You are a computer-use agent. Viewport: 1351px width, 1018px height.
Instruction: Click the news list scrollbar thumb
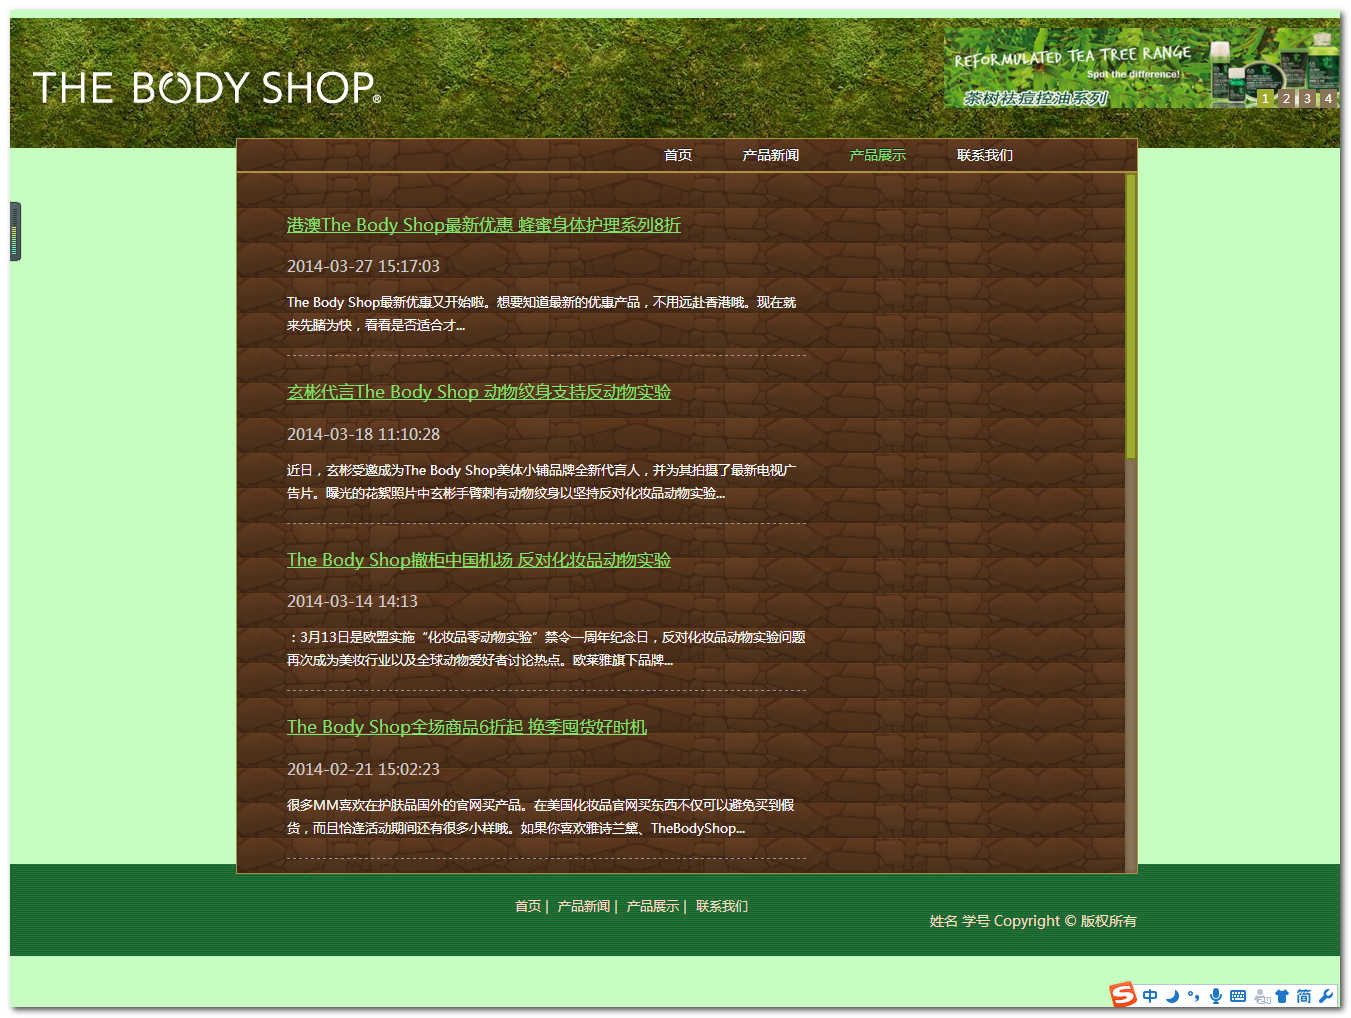coord(1131,316)
